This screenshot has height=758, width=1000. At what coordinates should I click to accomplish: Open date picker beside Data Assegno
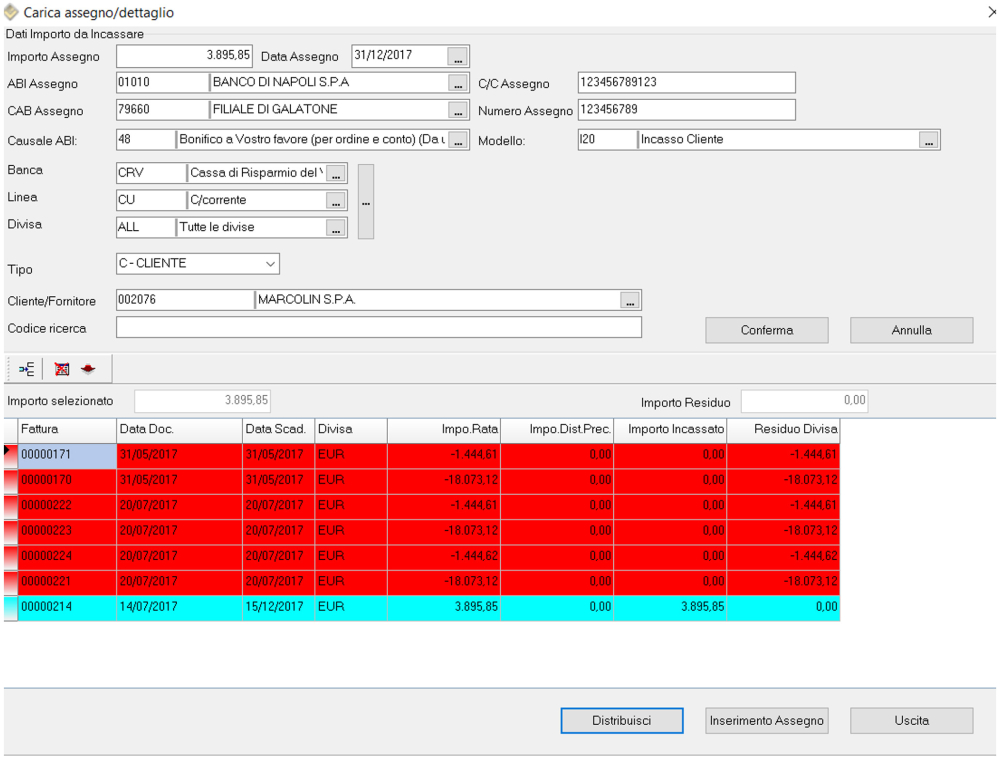click(x=458, y=56)
